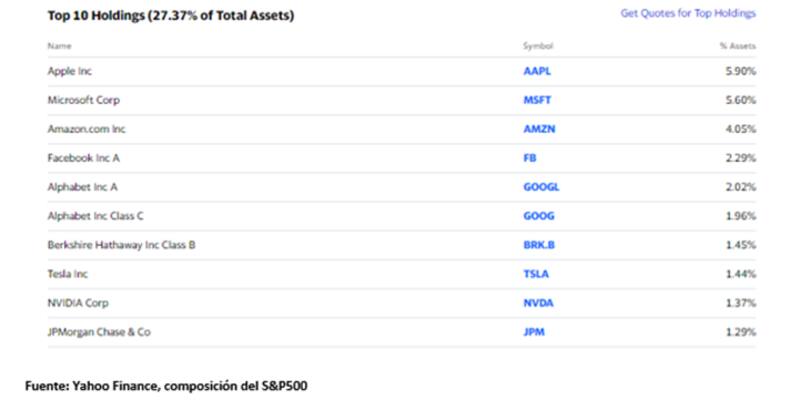Click the NVDA ticker link
The width and height of the screenshot is (800, 410).
(x=537, y=302)
